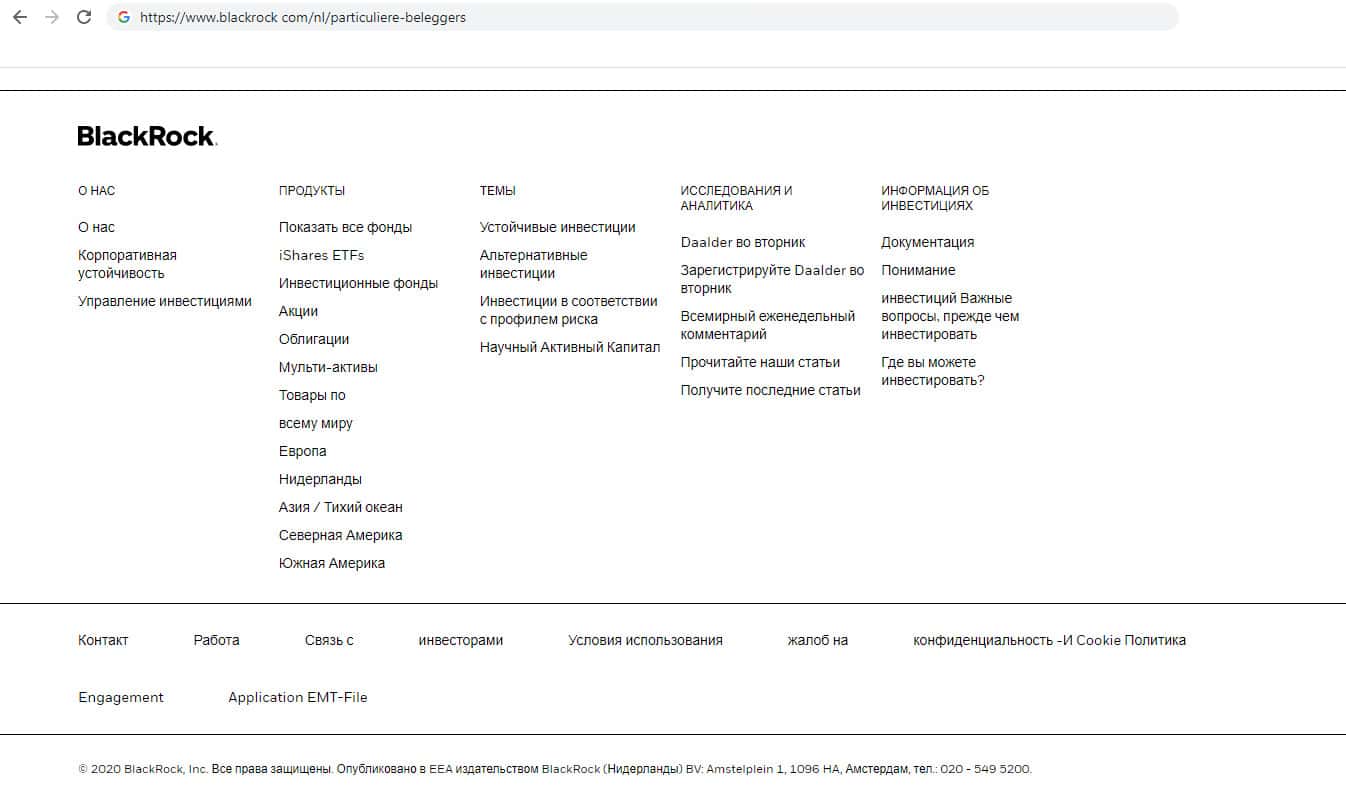Go to Корпоративная устойчивость page
This screenshot has width=1346, height=785.
click(127, 264)
